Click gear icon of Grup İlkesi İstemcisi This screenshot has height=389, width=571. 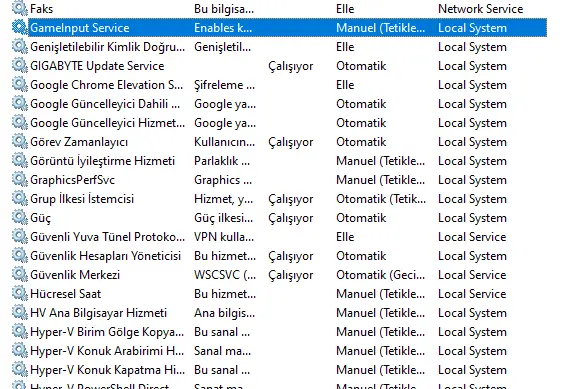(x=19, y=199)
